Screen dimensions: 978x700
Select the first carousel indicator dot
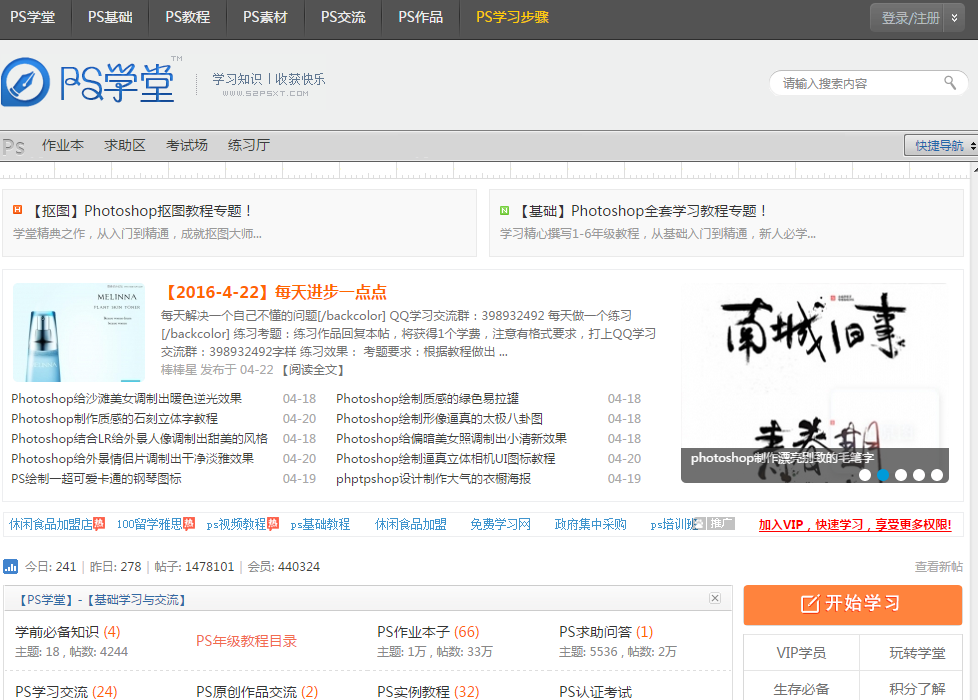point(865,475)
